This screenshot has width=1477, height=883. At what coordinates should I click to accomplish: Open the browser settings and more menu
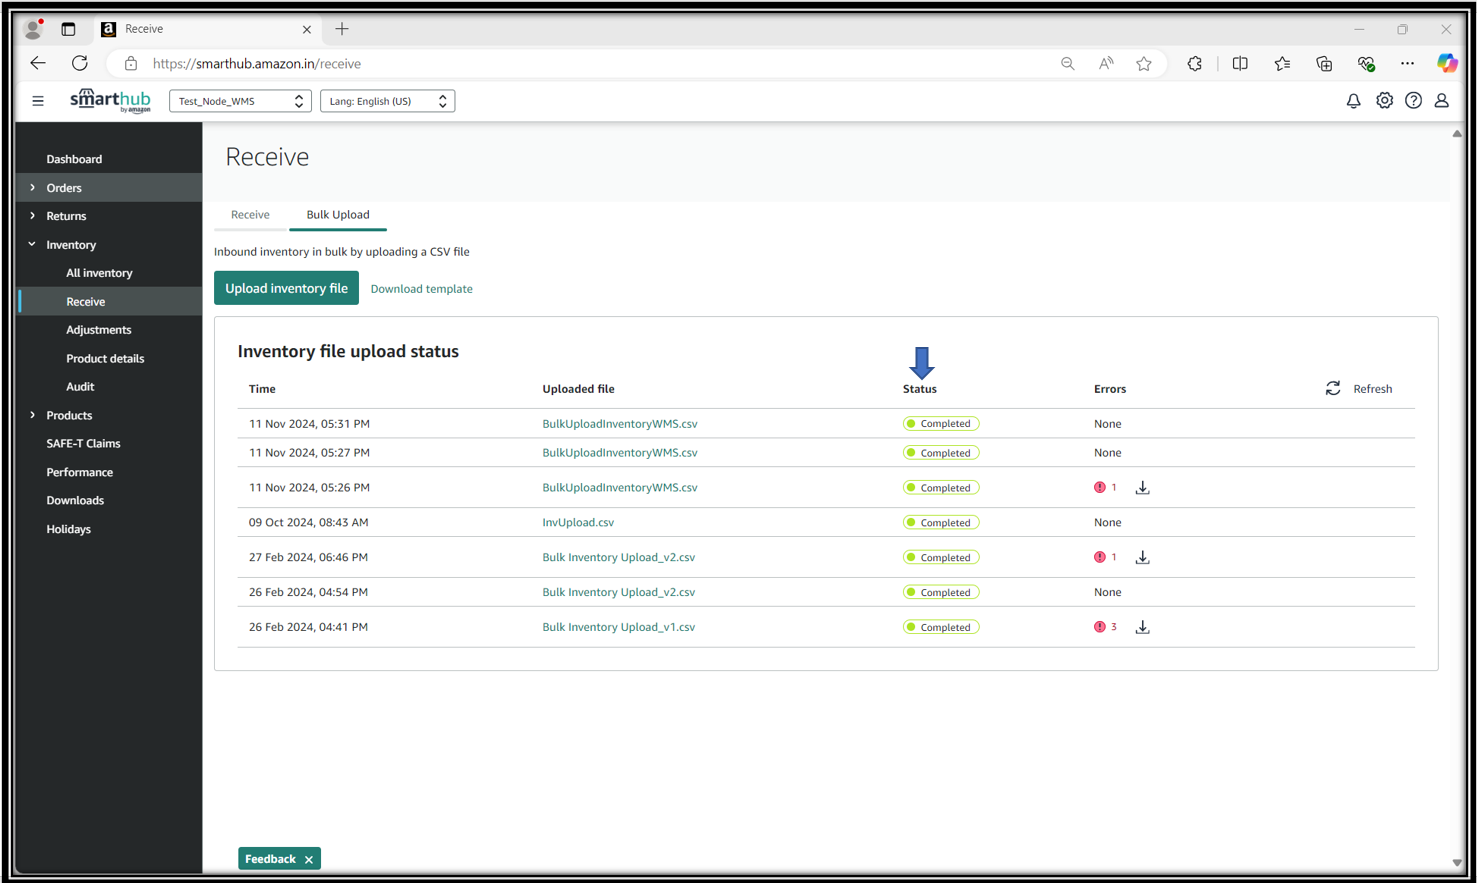1407,63
